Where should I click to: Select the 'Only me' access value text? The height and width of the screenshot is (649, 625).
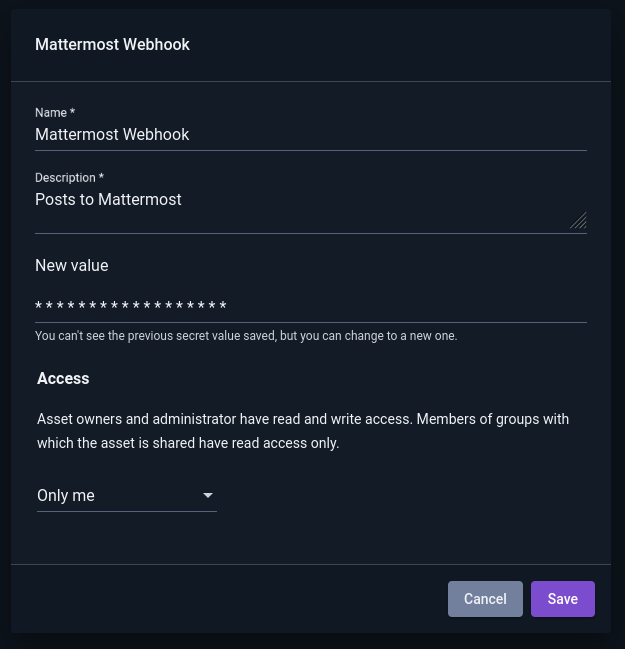tap(66, 495)
